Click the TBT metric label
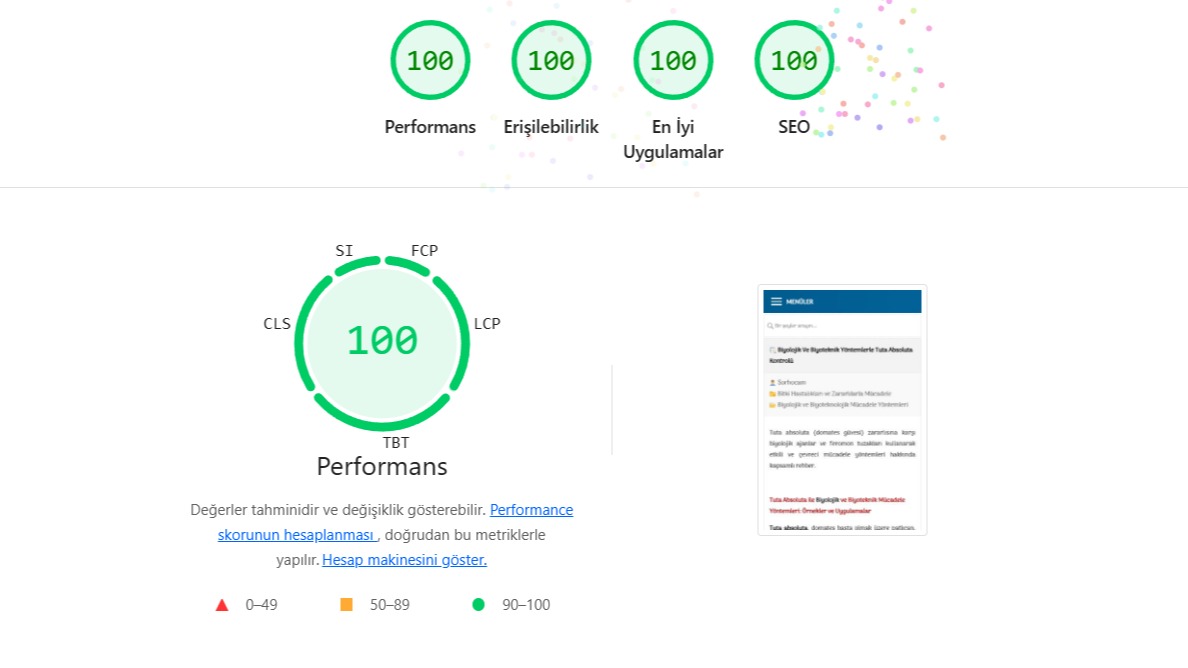 pos(396,442)
